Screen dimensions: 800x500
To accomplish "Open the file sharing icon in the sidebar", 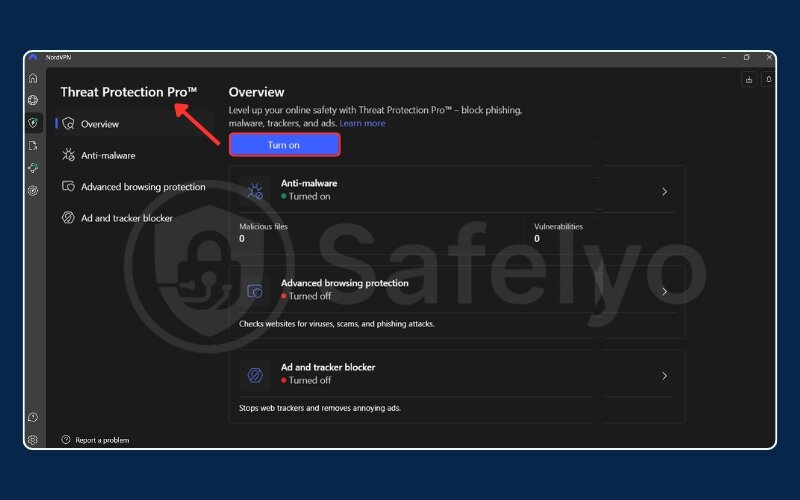I will click(33, 145).
